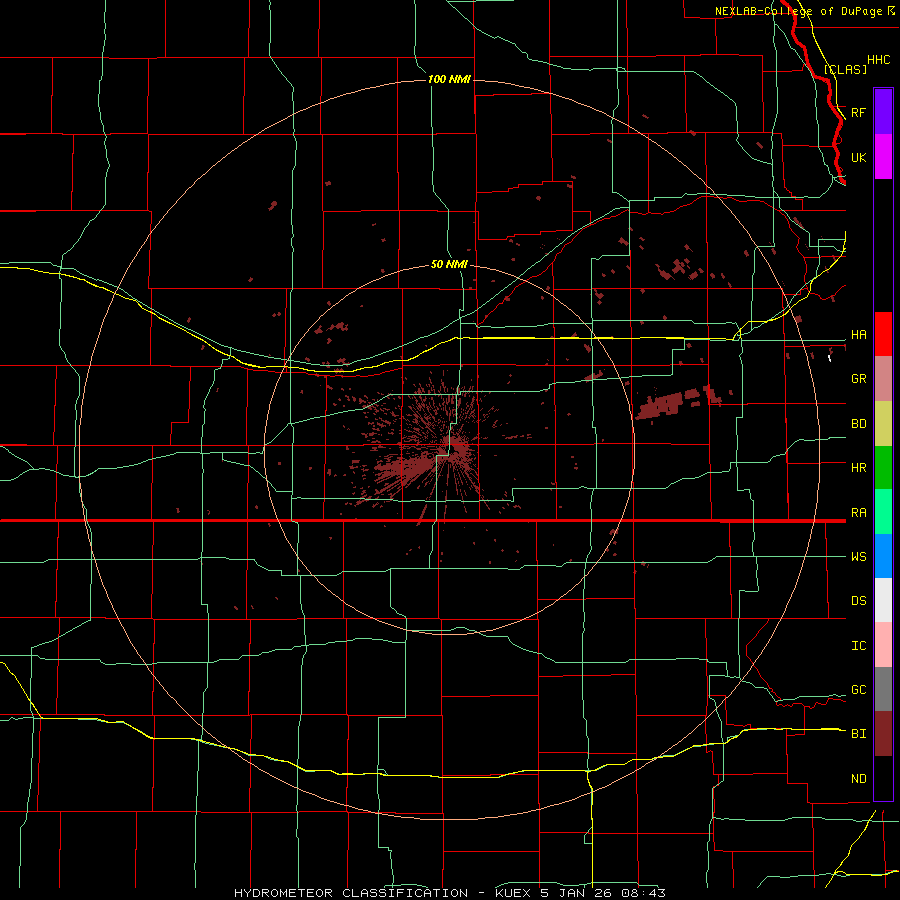The image size is (900, 900).
Task: Click the BD legend label
Action: point(858,424)
